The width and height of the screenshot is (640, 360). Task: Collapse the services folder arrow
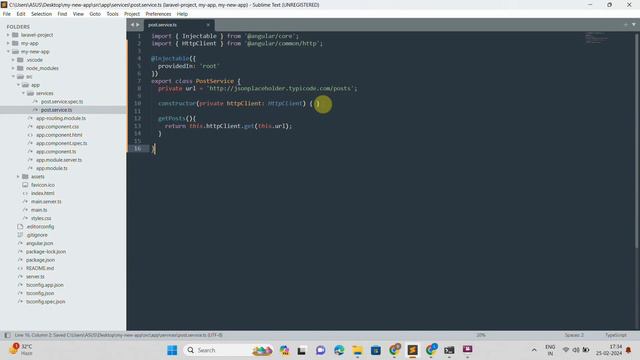(23, 93)
